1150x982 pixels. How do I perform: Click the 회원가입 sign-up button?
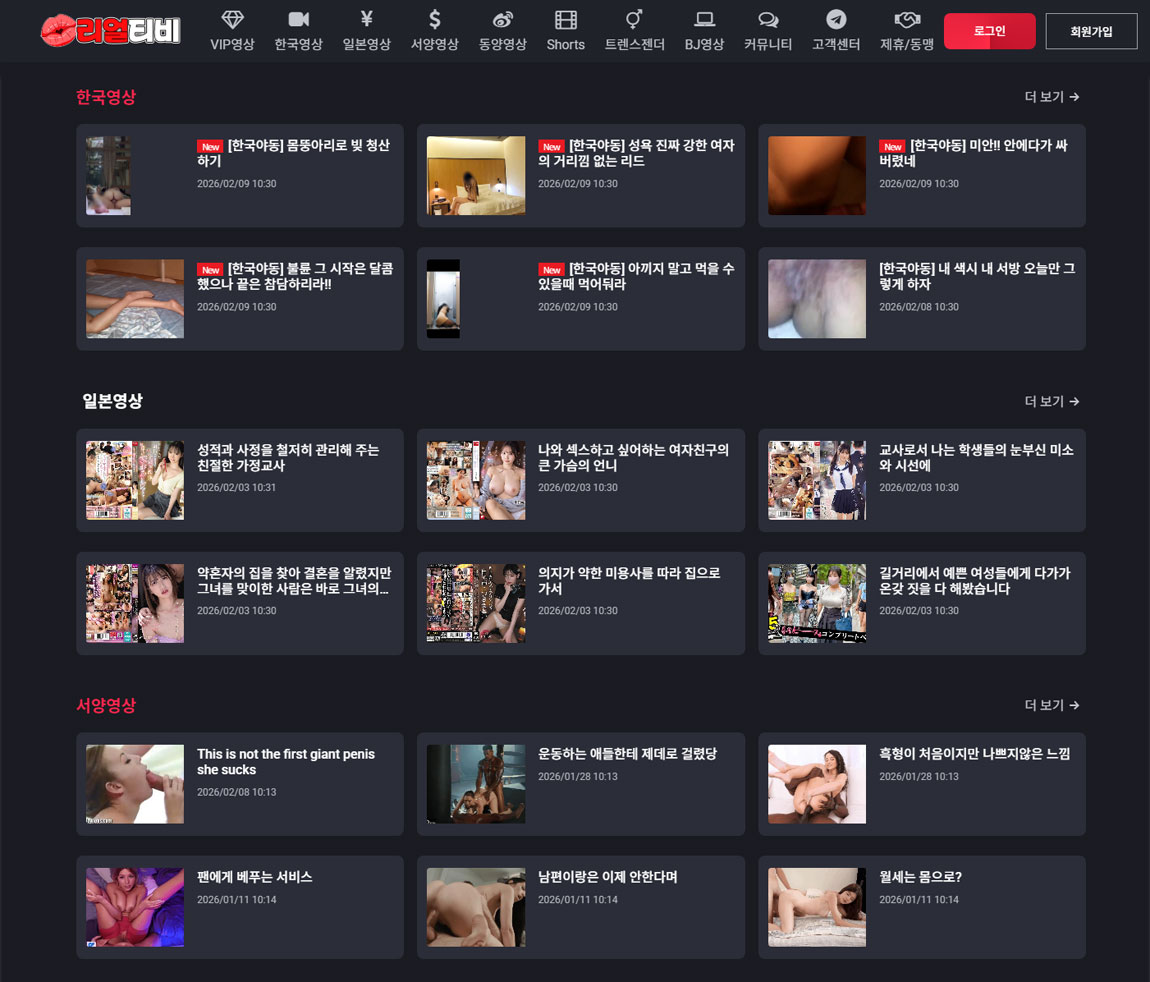[x=1091, y=31]
